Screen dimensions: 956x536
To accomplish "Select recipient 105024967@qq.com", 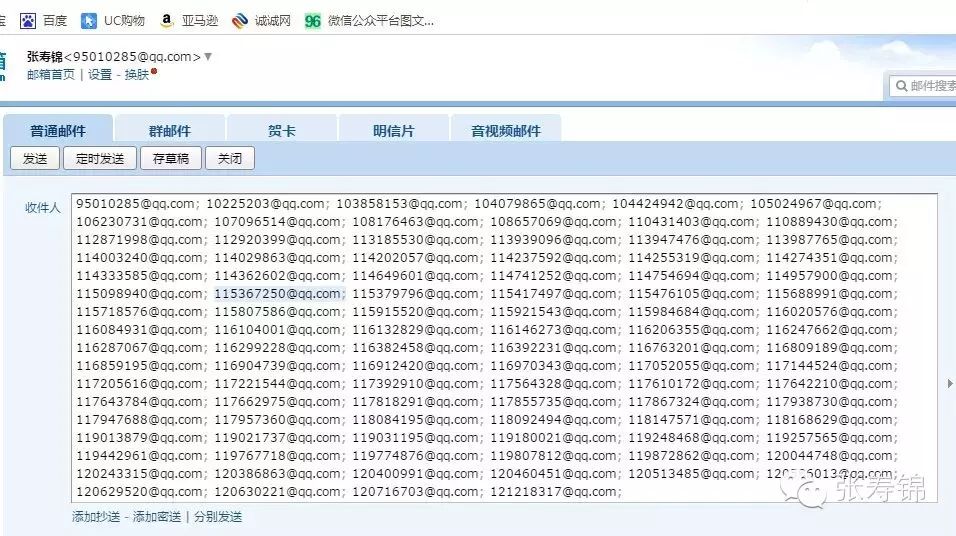I will 813,204.
